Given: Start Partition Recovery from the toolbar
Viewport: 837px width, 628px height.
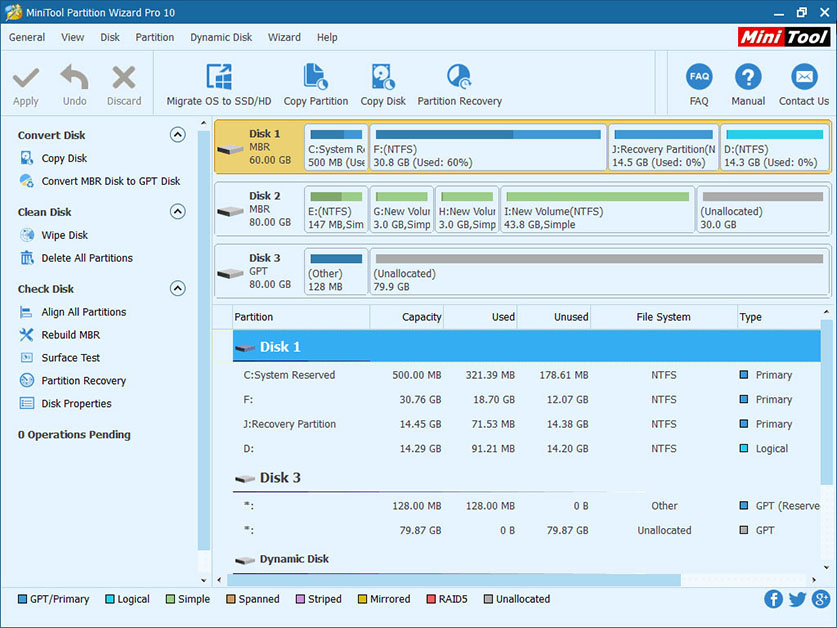Looking at the screenshot, I should [459, 78].
